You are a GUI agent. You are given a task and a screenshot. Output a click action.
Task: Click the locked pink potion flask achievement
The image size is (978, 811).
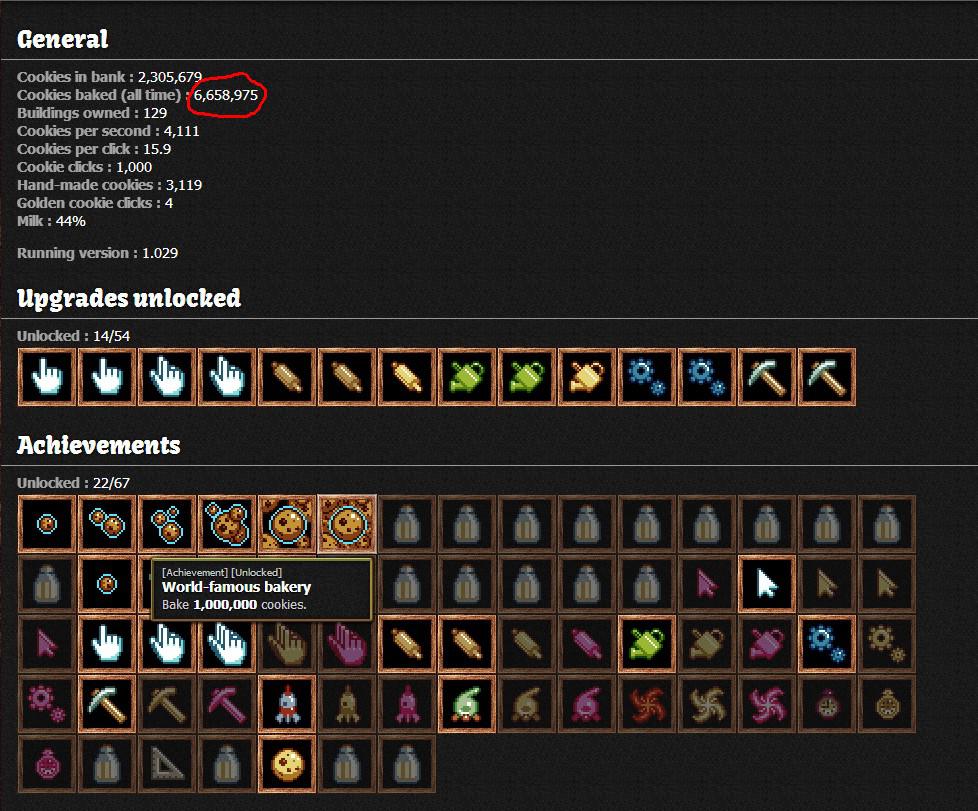[47, 764]
